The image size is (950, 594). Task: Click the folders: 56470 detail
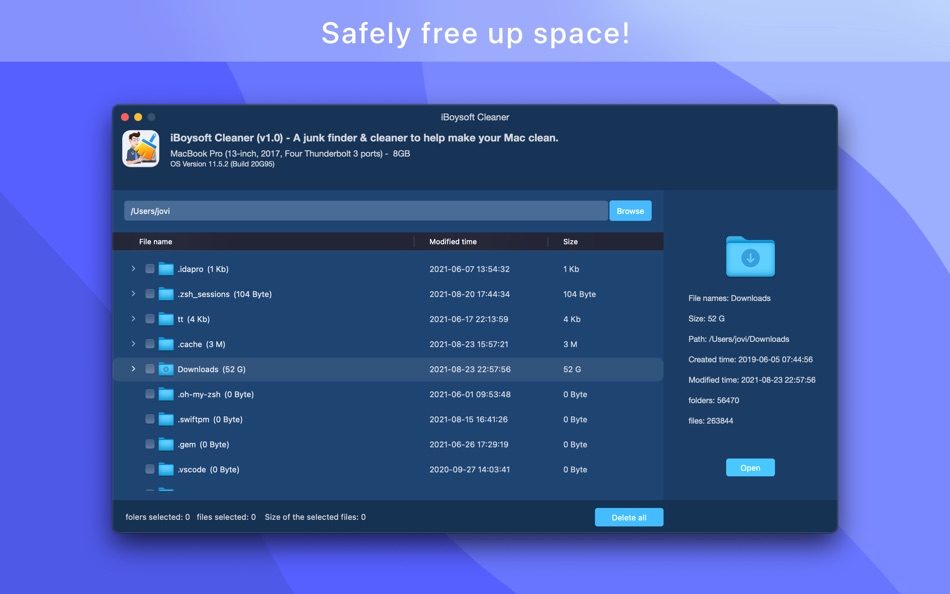pos(714,400)
